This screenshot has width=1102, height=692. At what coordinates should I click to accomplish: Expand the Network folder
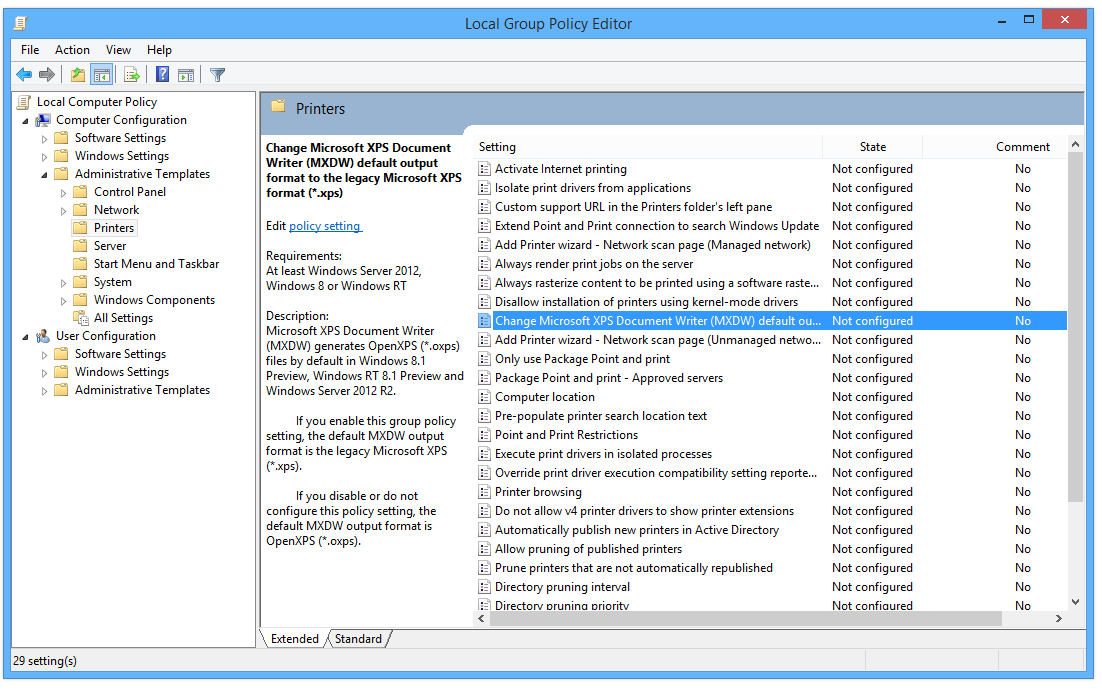(63, 211)
